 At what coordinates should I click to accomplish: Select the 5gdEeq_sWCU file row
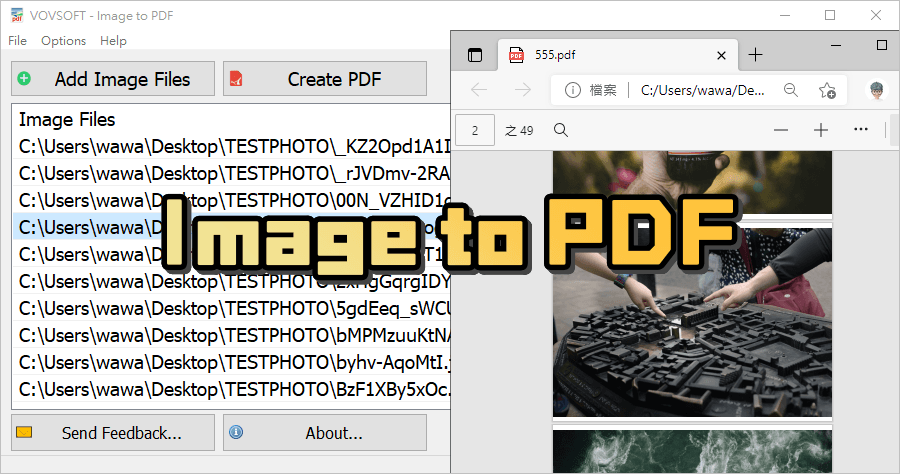(x=232, y=308)
